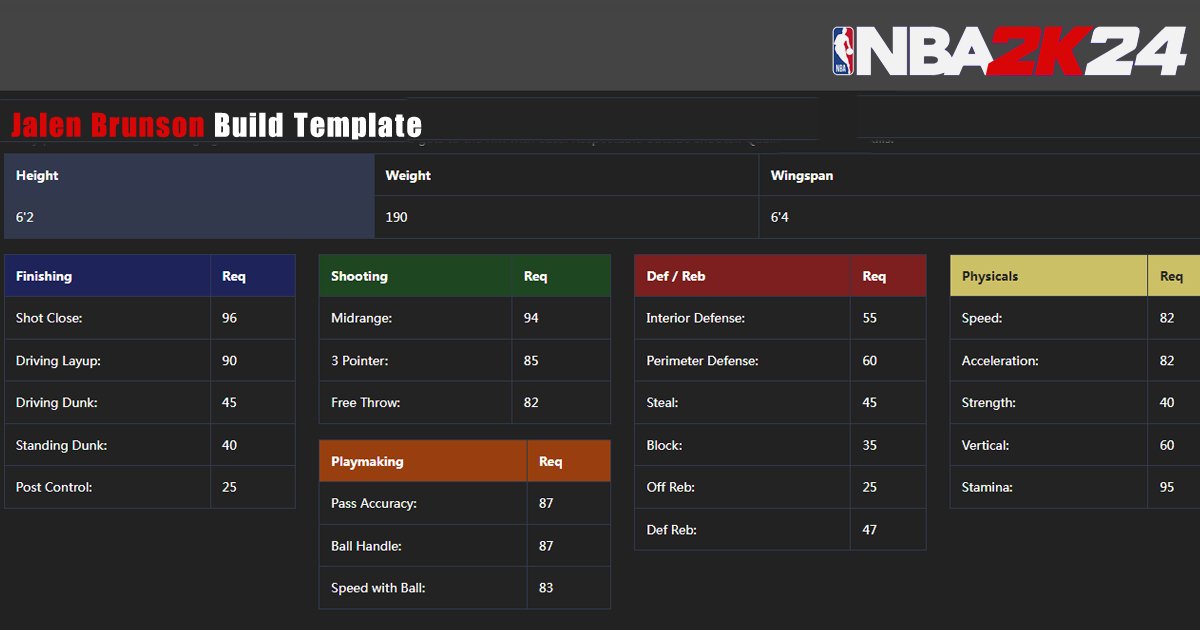Click the Driving Dunk row label
The height and width of the screenshot is (630, 1200).
click(57, 403)
